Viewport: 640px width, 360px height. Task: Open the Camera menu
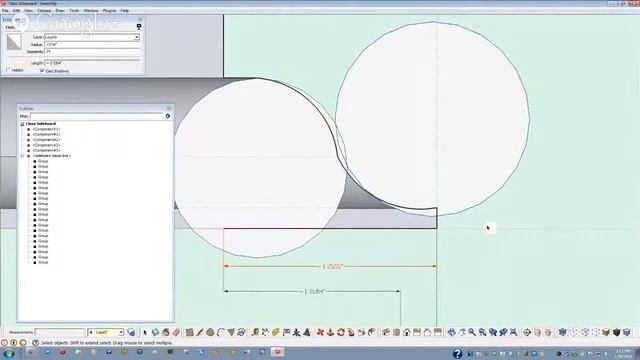click(x=44, y=11)
